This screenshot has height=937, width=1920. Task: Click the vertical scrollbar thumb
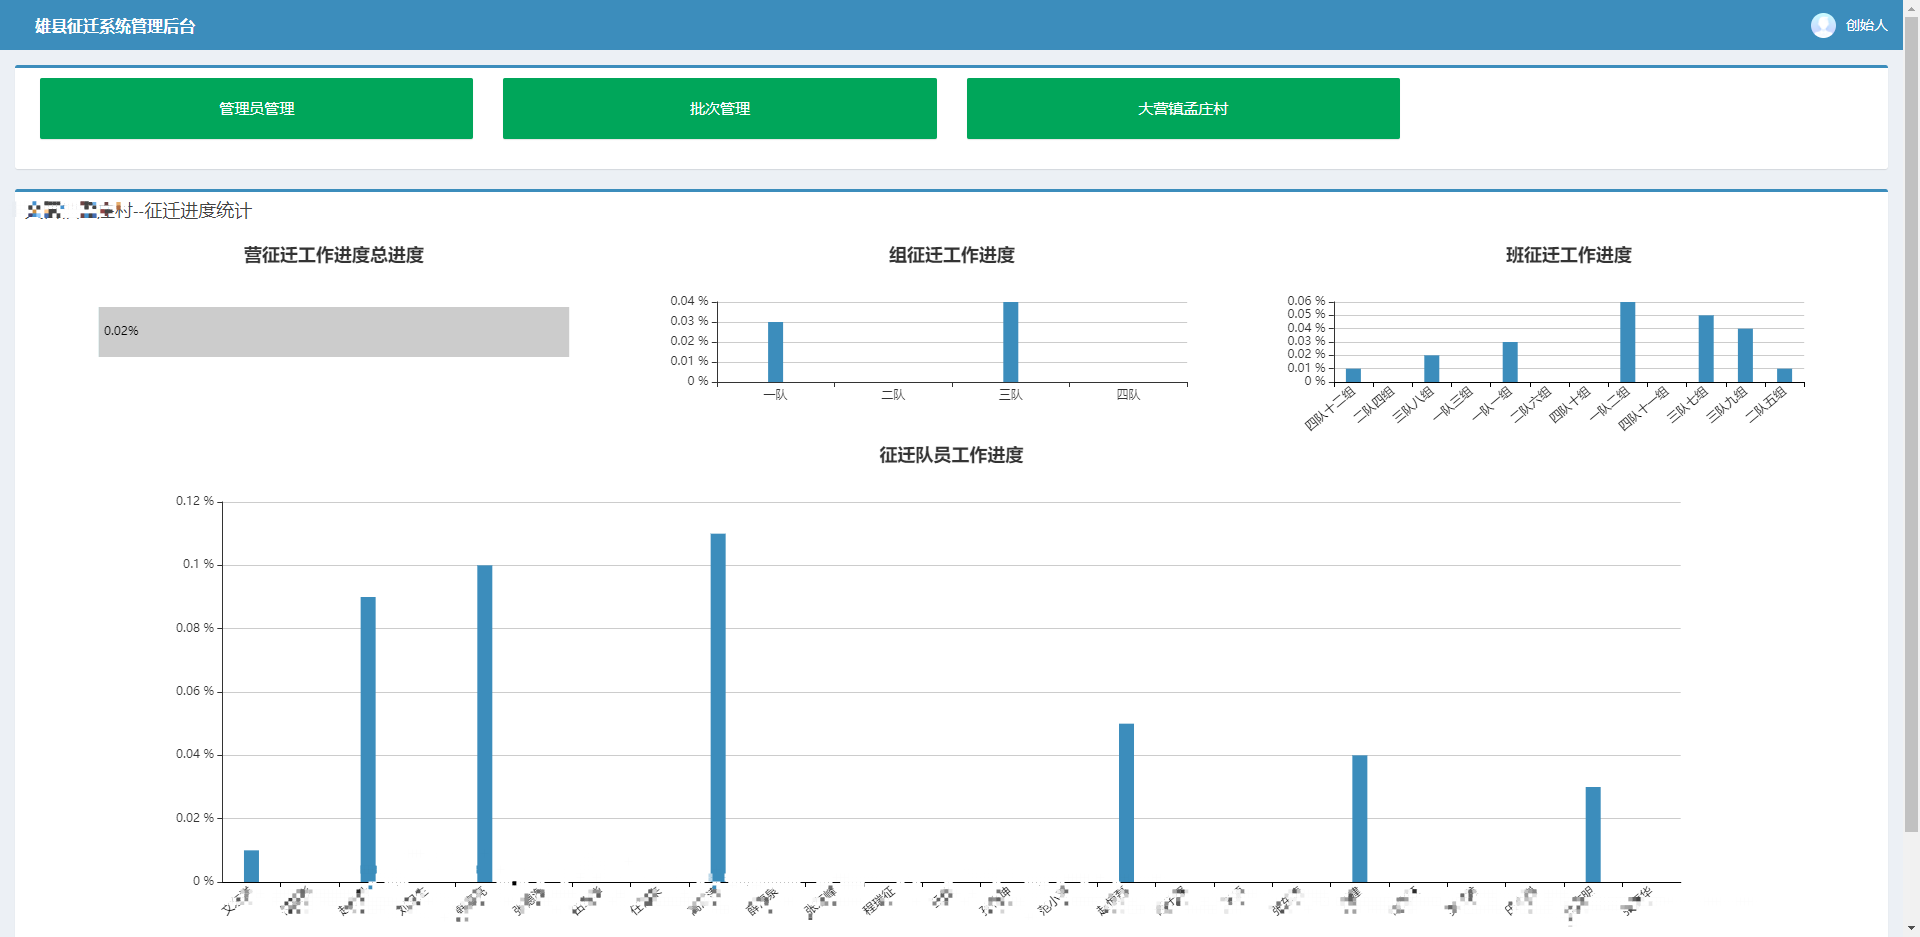pyautogui.click(x=1911, y=420)
